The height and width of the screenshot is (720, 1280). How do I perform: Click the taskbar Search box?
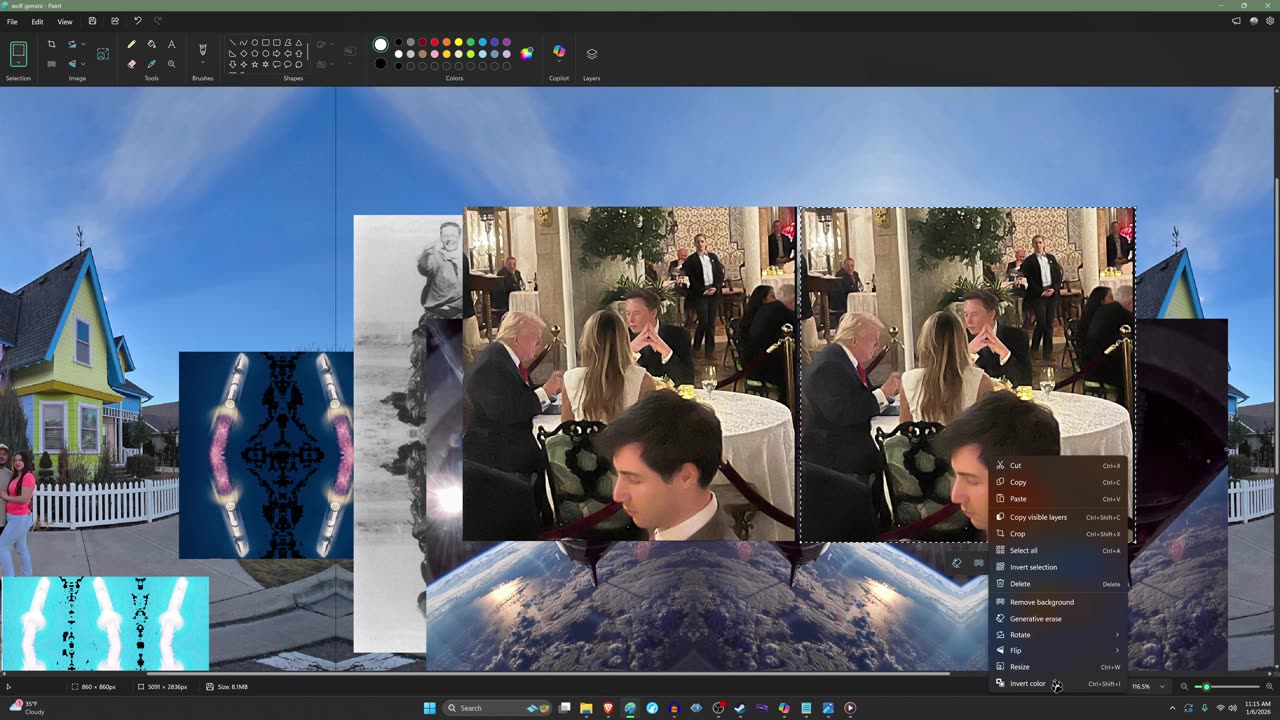(498, 708)
